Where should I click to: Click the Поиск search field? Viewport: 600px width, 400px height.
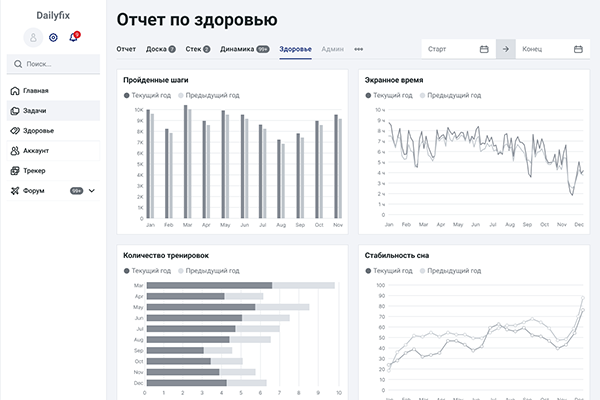(55, 64)
